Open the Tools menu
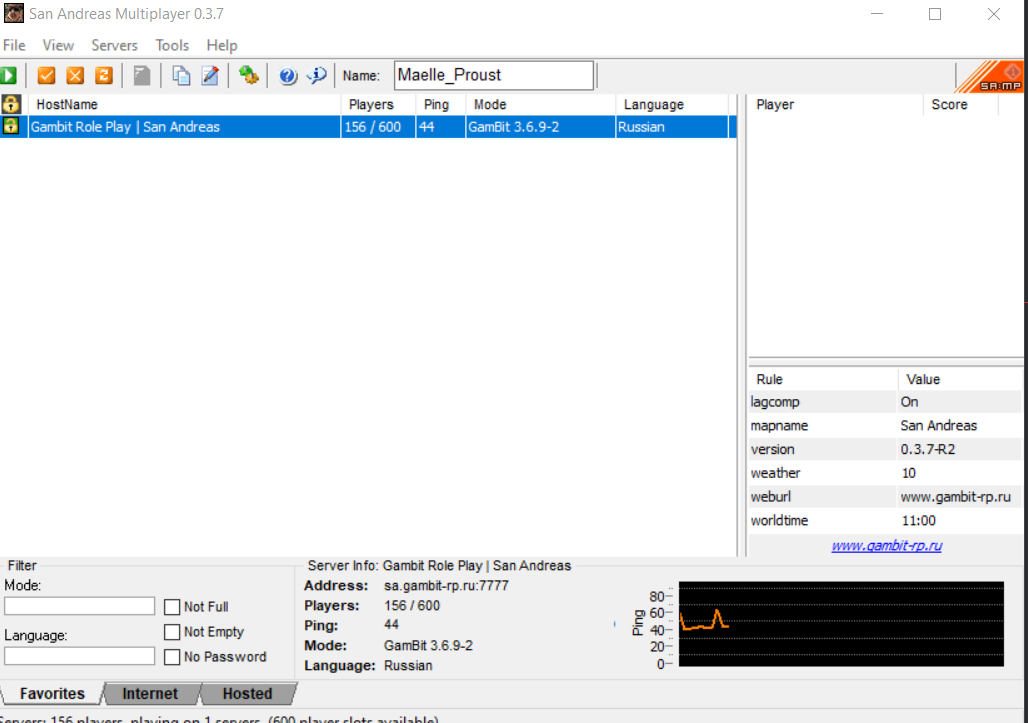The height and width of the screenshot is (723, 1028). [172, 45]
